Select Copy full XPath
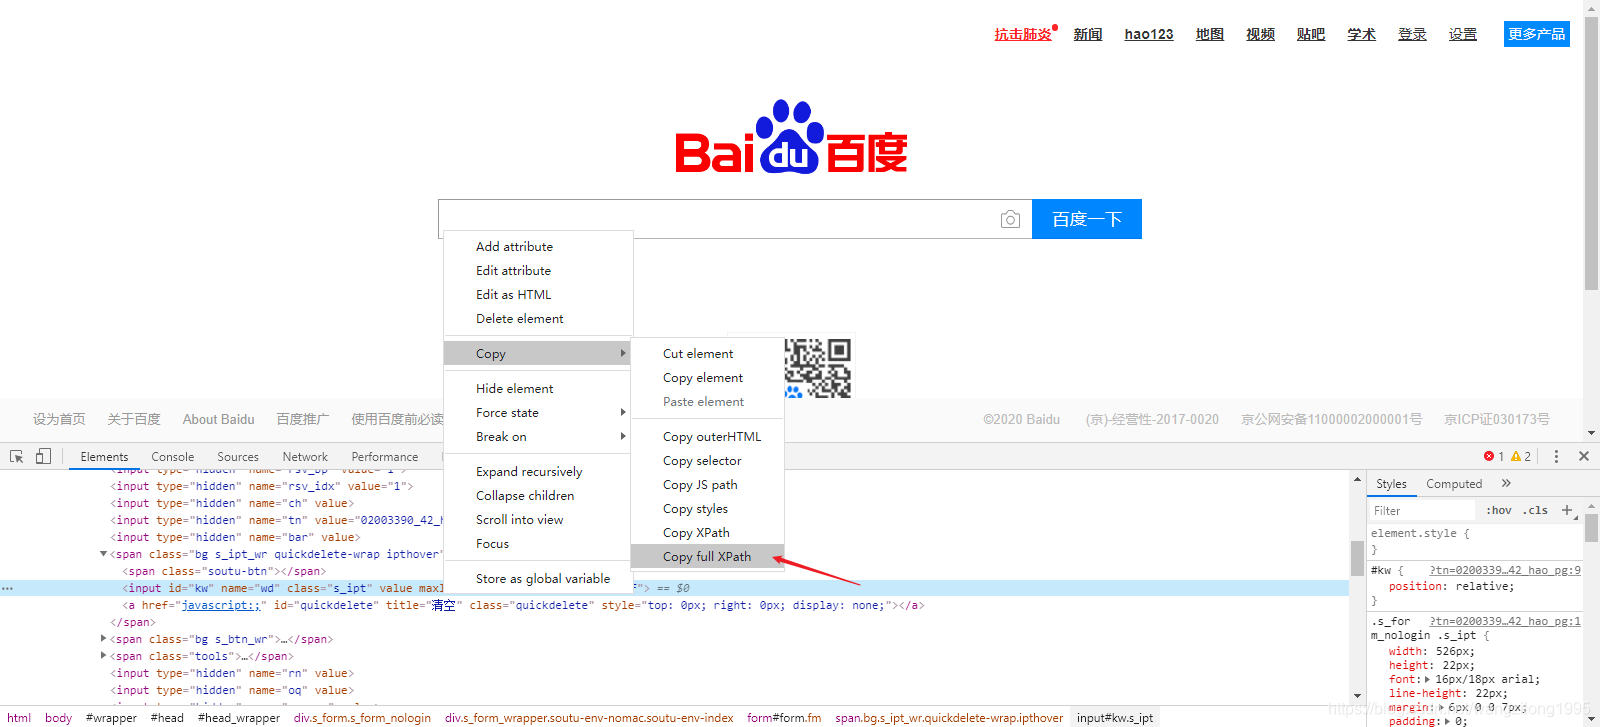The height and width of the screenshot is (727, 1600). (x=707, y=556)
